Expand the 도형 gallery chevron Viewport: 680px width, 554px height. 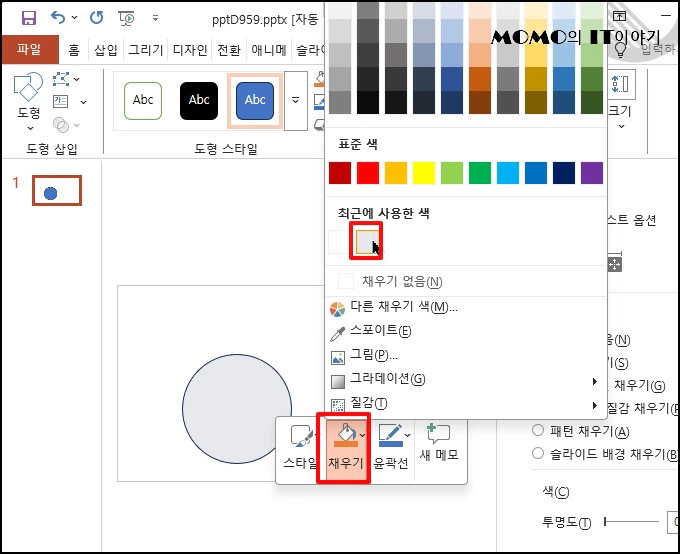[30, 128]
